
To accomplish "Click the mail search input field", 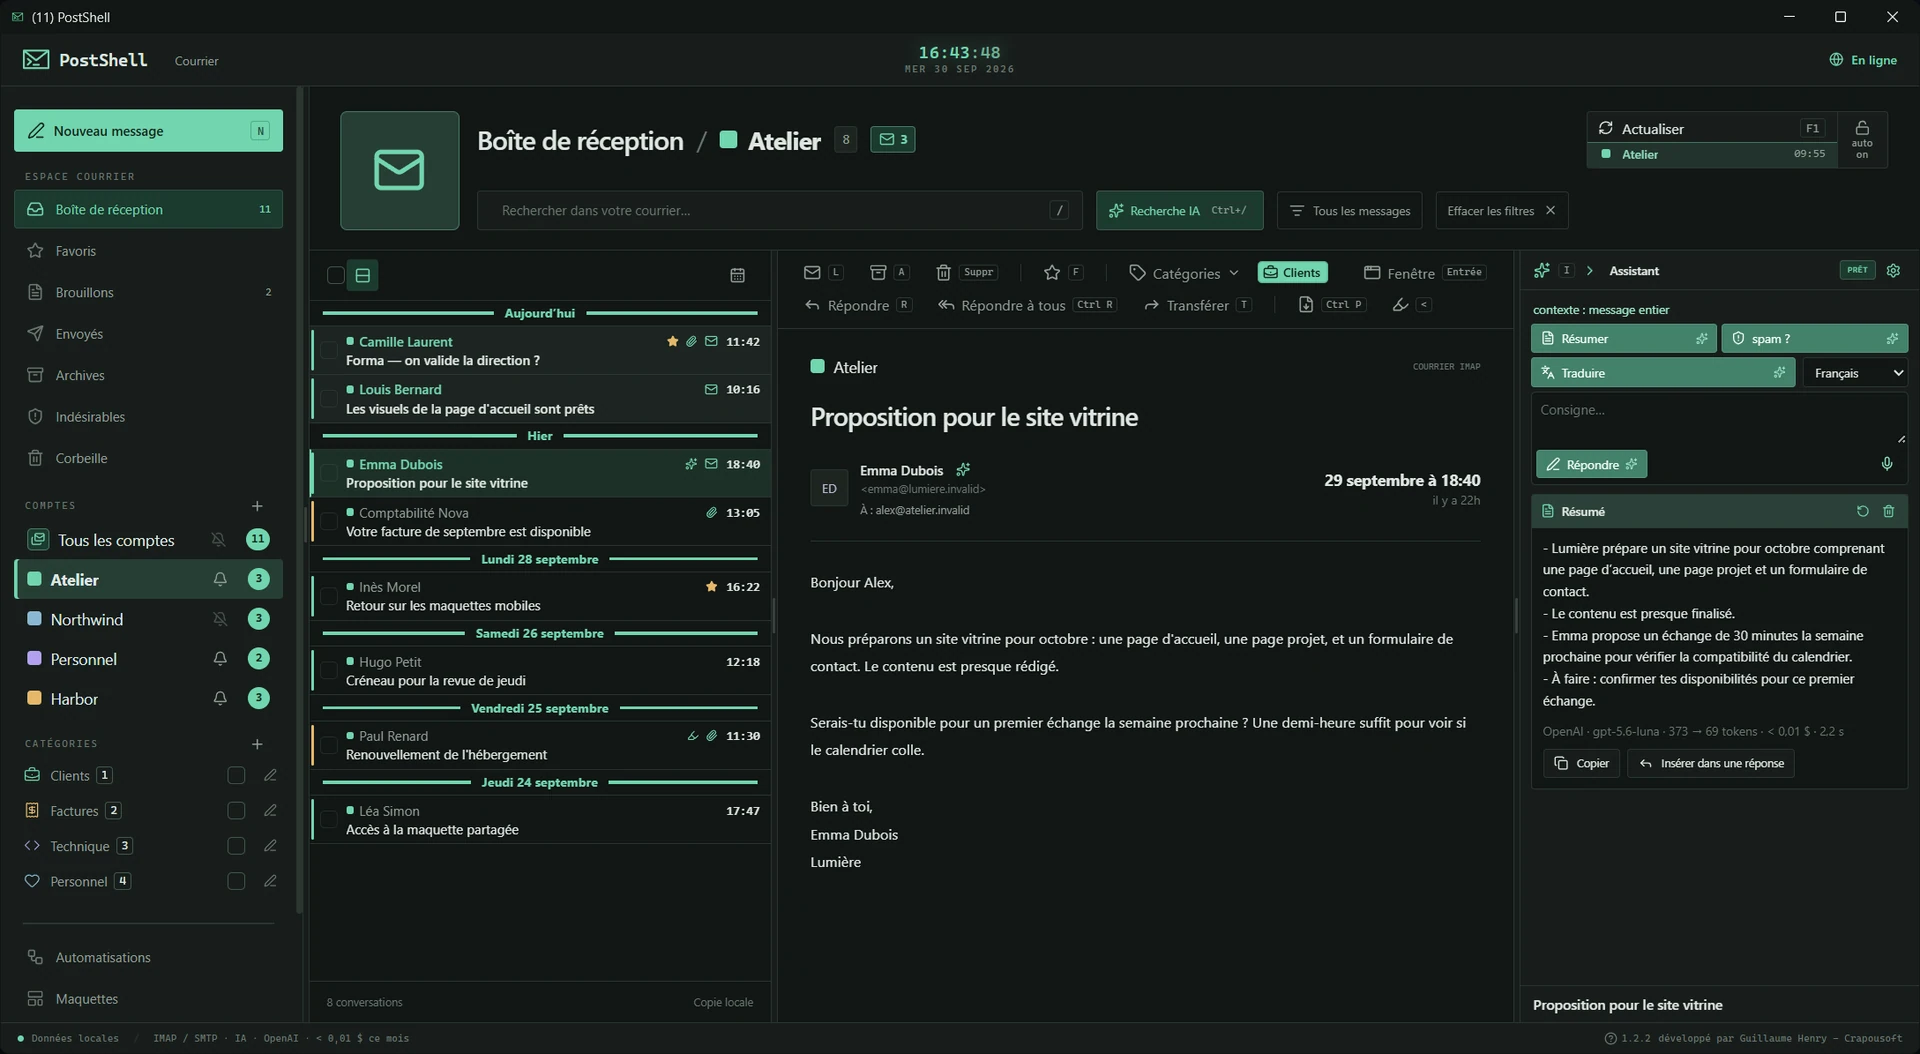I will (779, 211).
